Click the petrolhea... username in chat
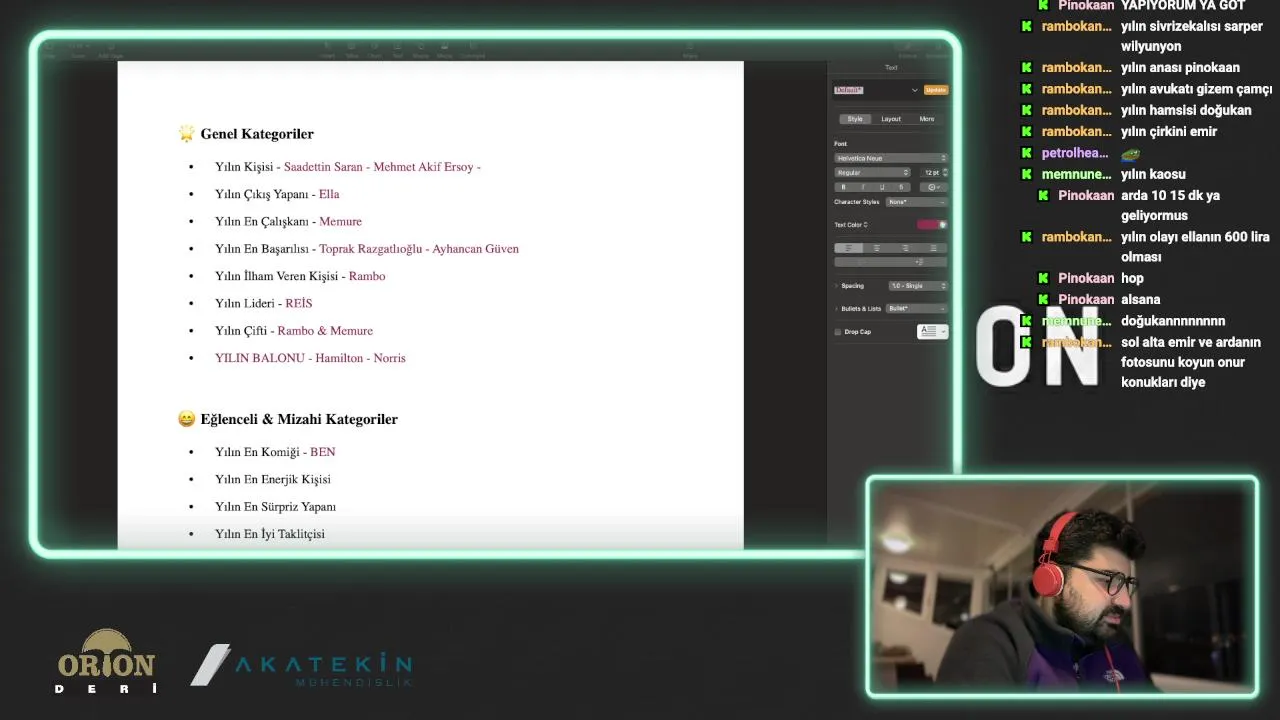The image size is (1280, 720). [x=1075, y=153]
